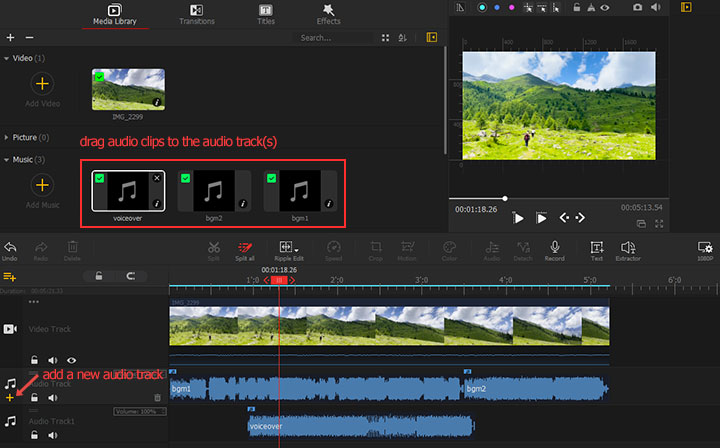Toggle Video Track visibility eye icon

pyautogui.click(x=71, y=360)
